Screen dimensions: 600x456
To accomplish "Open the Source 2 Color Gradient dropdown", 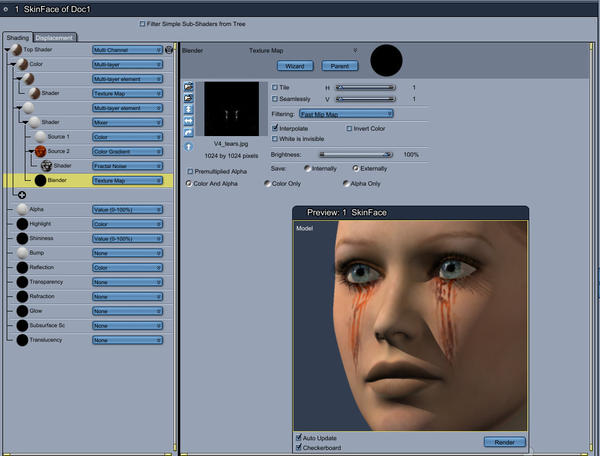I will click(x=127, y=151).
